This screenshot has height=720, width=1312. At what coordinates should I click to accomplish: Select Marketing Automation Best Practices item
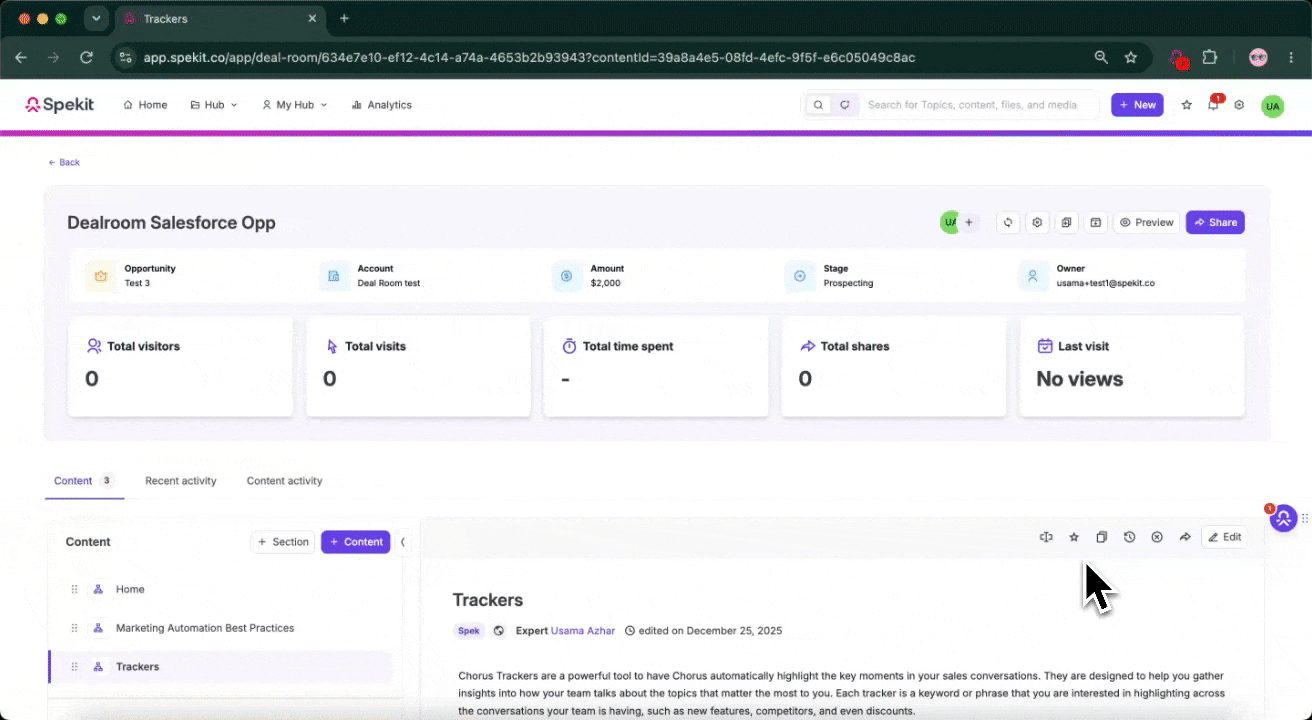point(220,628)
